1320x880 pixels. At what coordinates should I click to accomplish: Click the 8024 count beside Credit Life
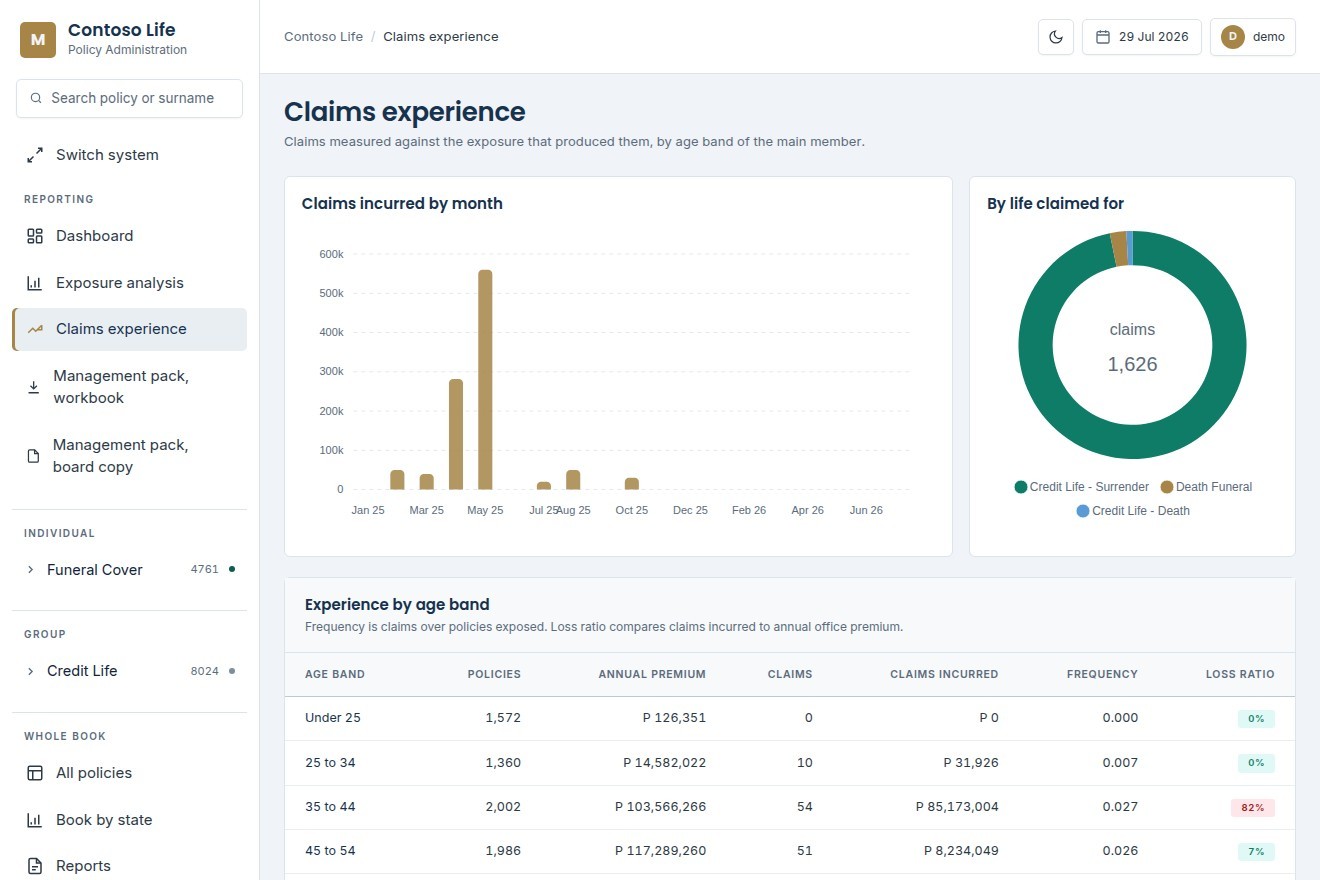(x=204, y=671)
